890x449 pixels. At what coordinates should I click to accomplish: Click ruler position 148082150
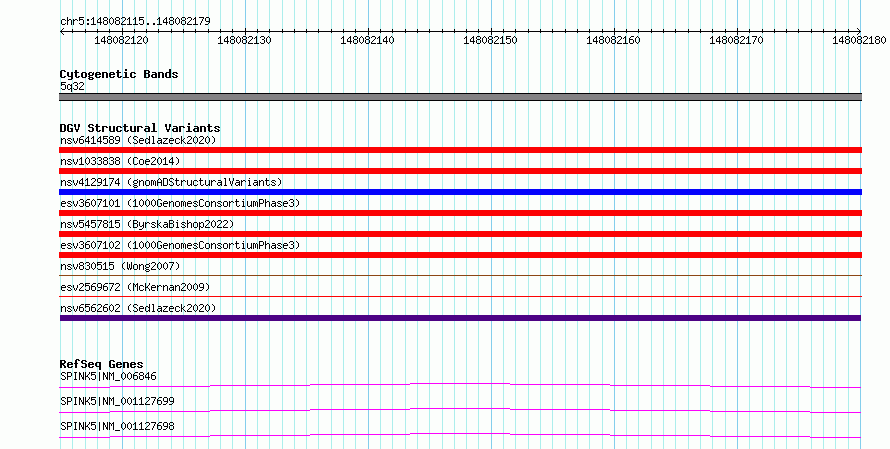coord(490,40)
